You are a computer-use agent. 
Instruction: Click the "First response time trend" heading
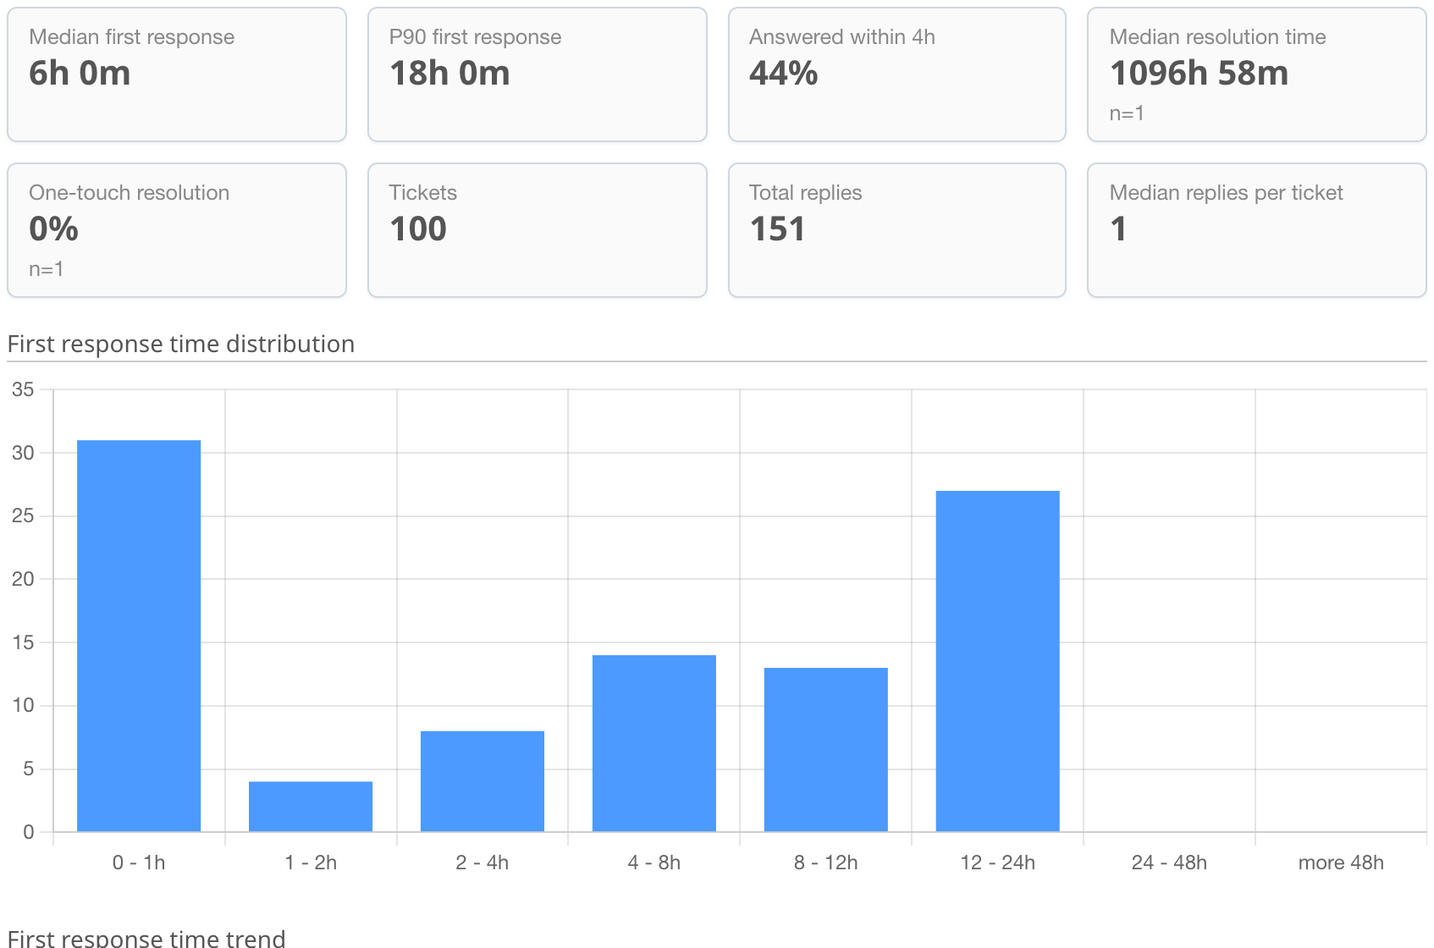click(146, 938)
